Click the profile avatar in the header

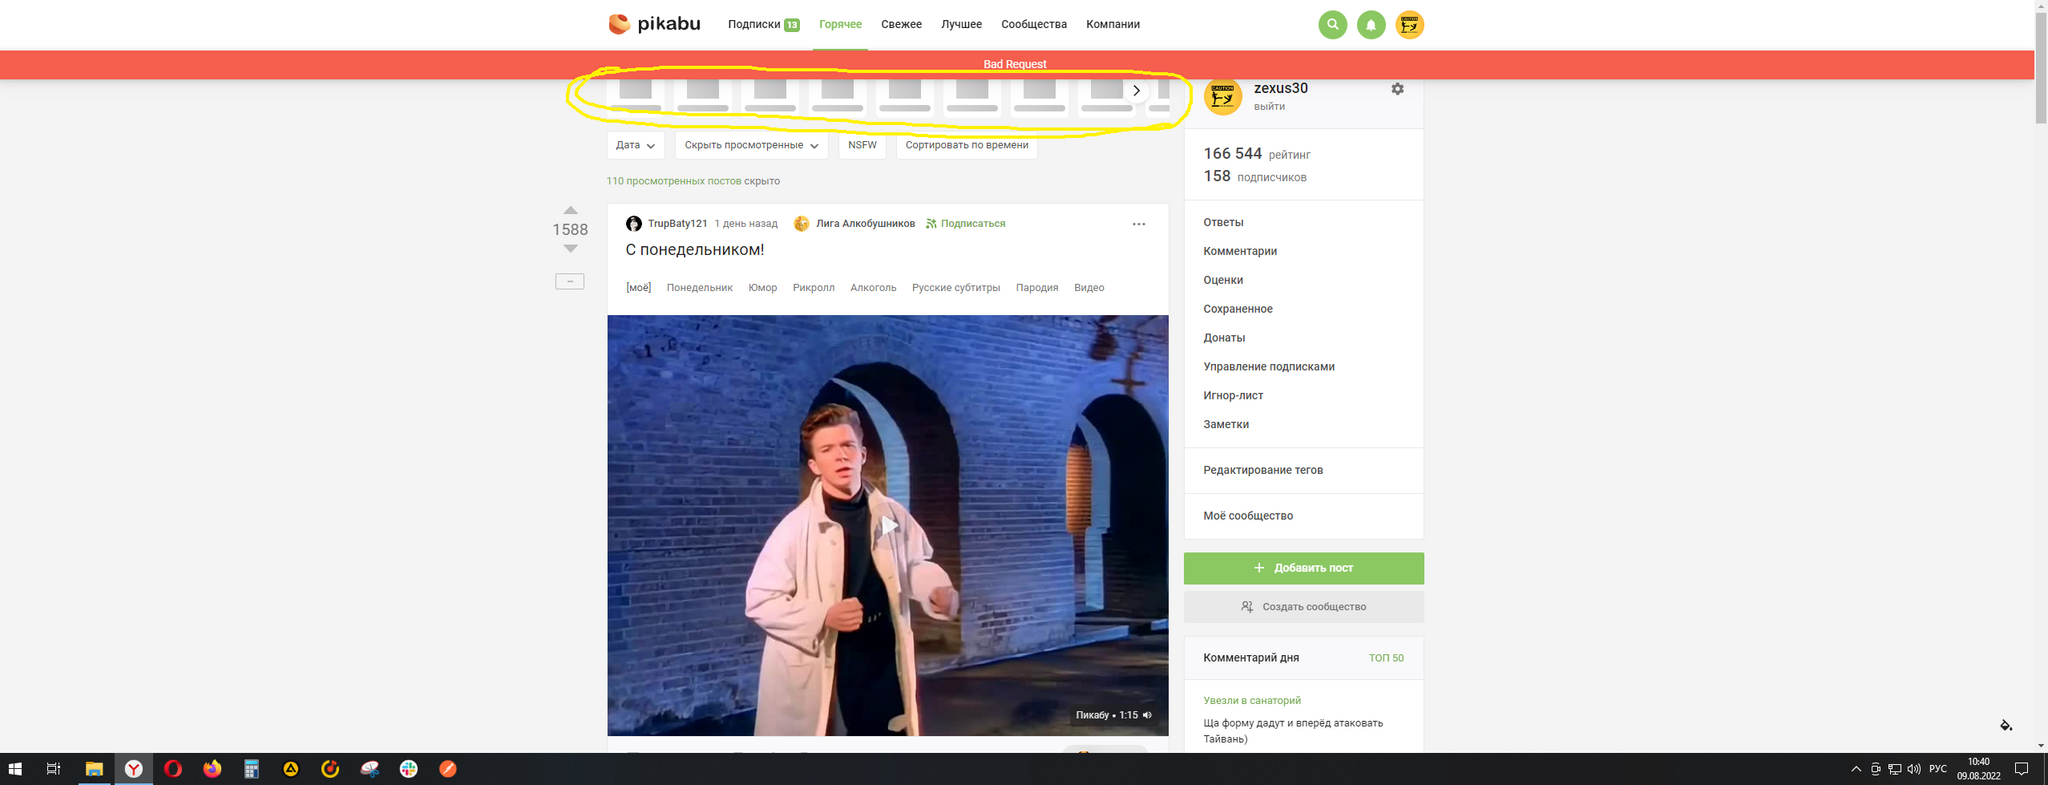(x=1410, y=25)
